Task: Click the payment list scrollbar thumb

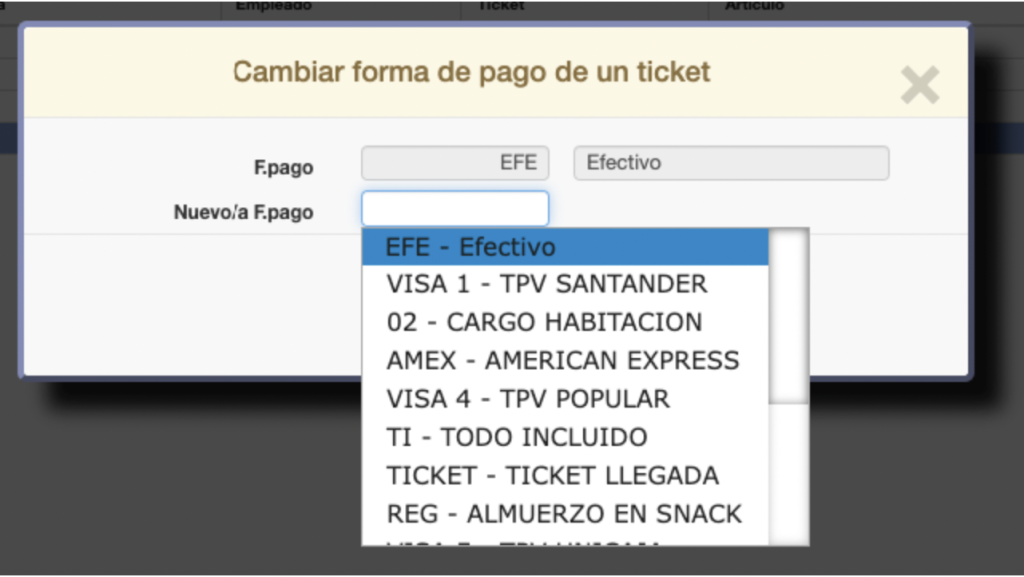Action: [x=789, y=316]
